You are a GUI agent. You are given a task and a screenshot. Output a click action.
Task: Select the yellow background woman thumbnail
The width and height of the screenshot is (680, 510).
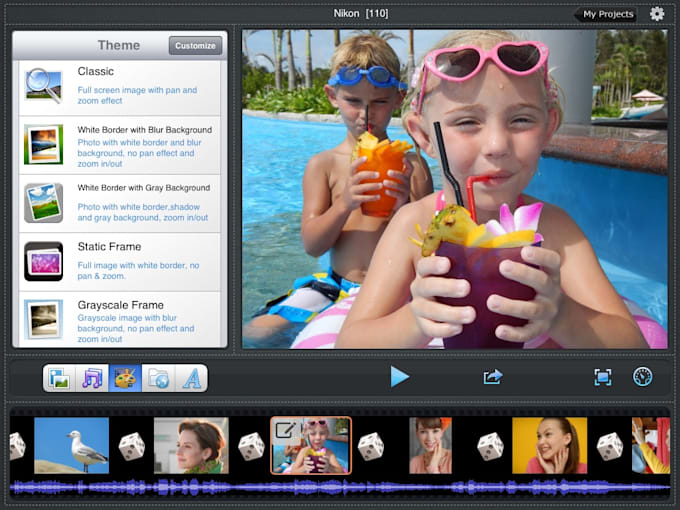point(549,445)
